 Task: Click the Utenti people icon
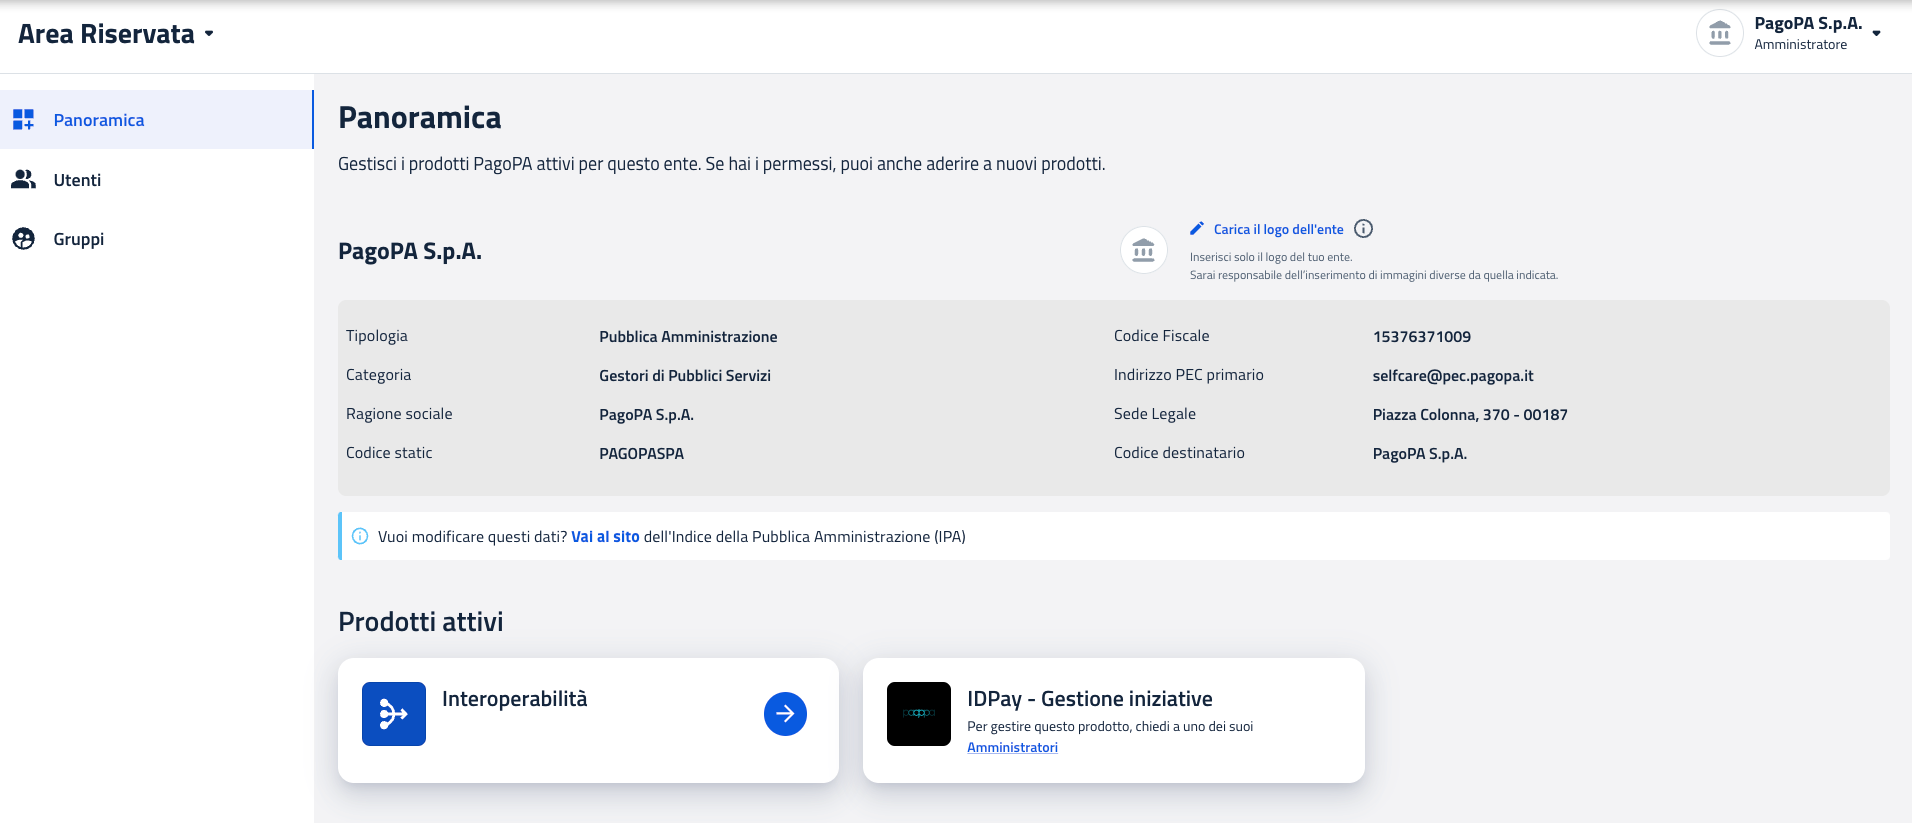(24, 180)
